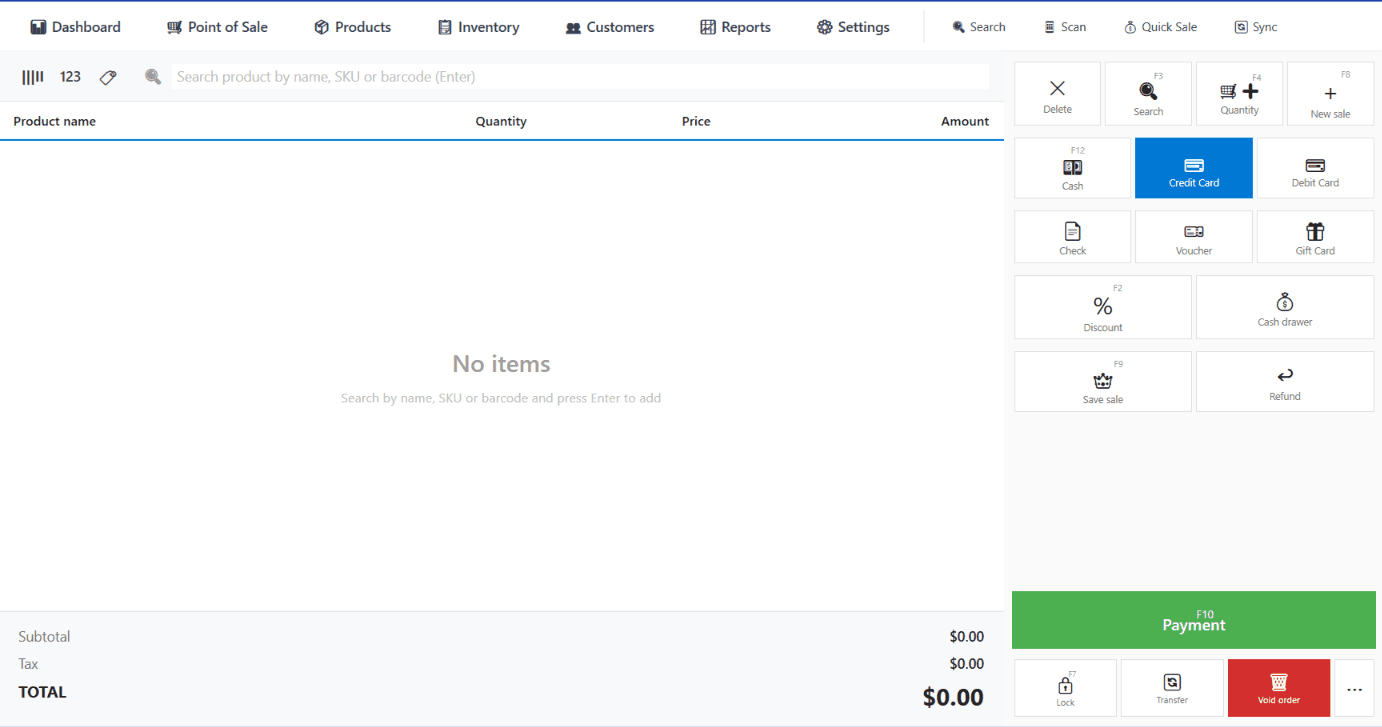Click the Search tool in top bar
This screenshot has width=1382, height=727.
coord(979,27)
